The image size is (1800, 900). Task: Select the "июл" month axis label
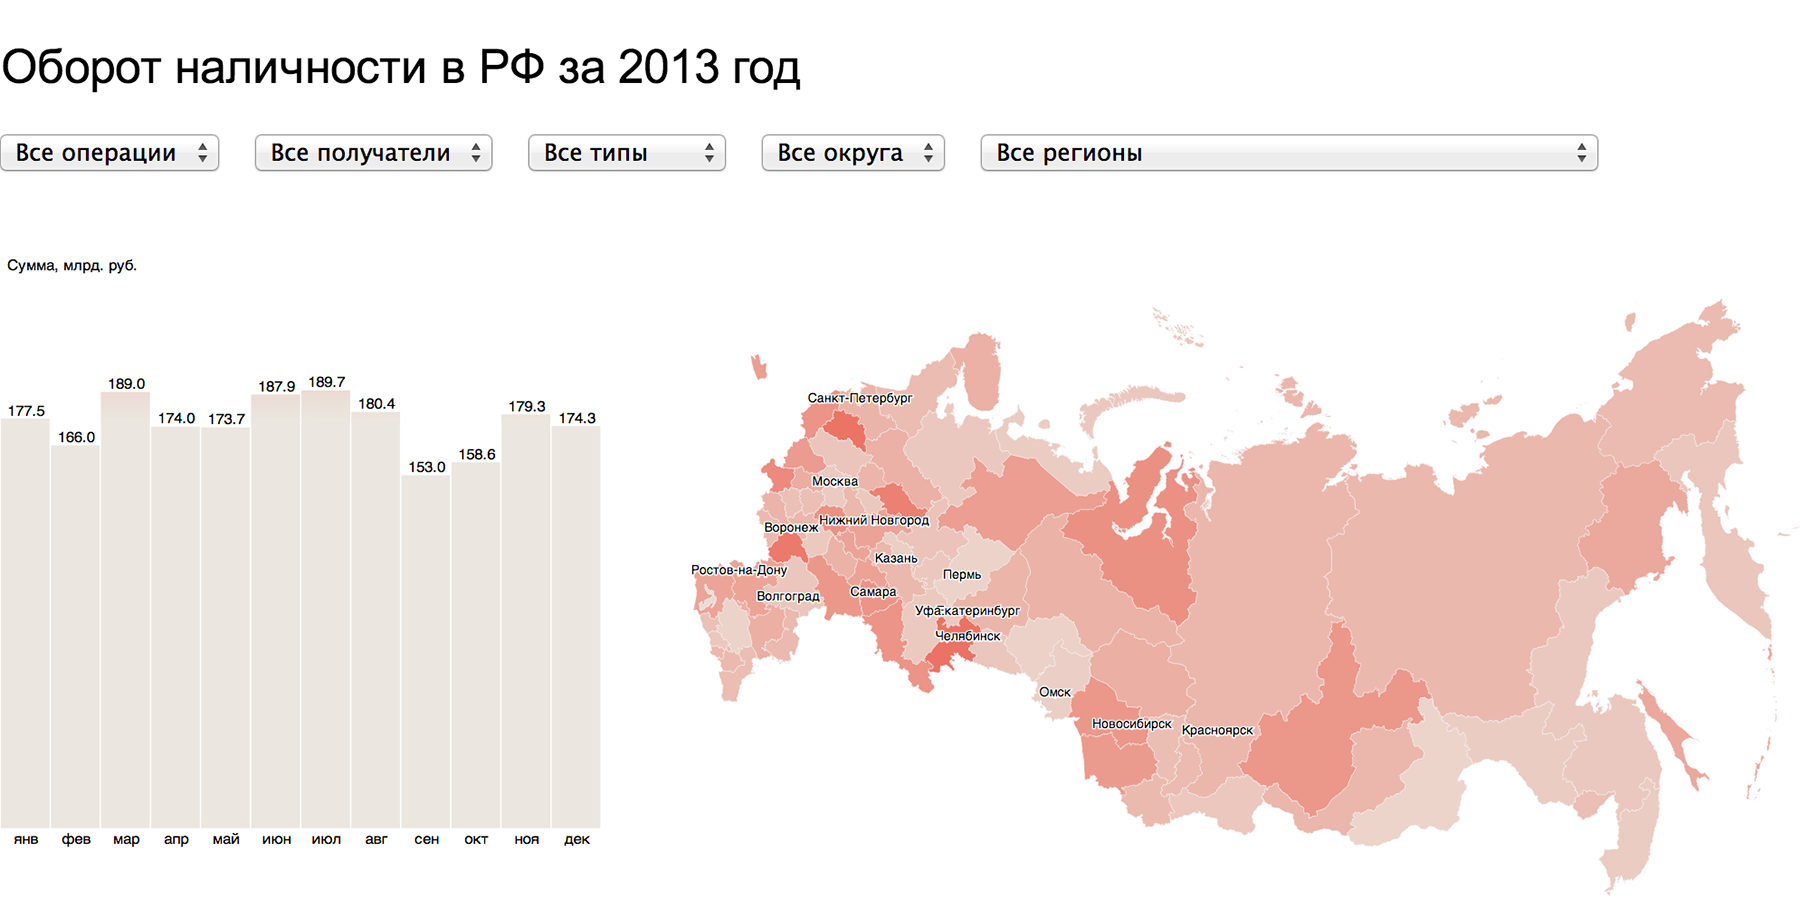(x=326, y=839)
